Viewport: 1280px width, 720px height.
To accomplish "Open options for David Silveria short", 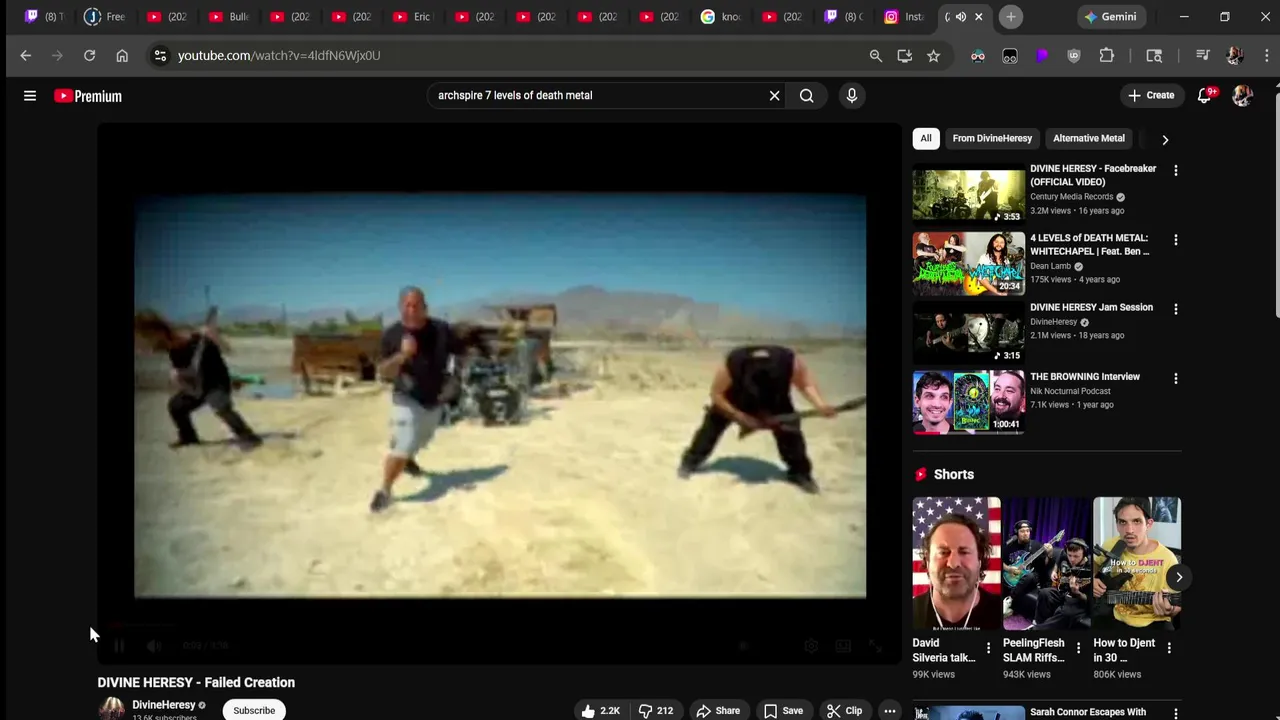I will [x=988, y=648].
